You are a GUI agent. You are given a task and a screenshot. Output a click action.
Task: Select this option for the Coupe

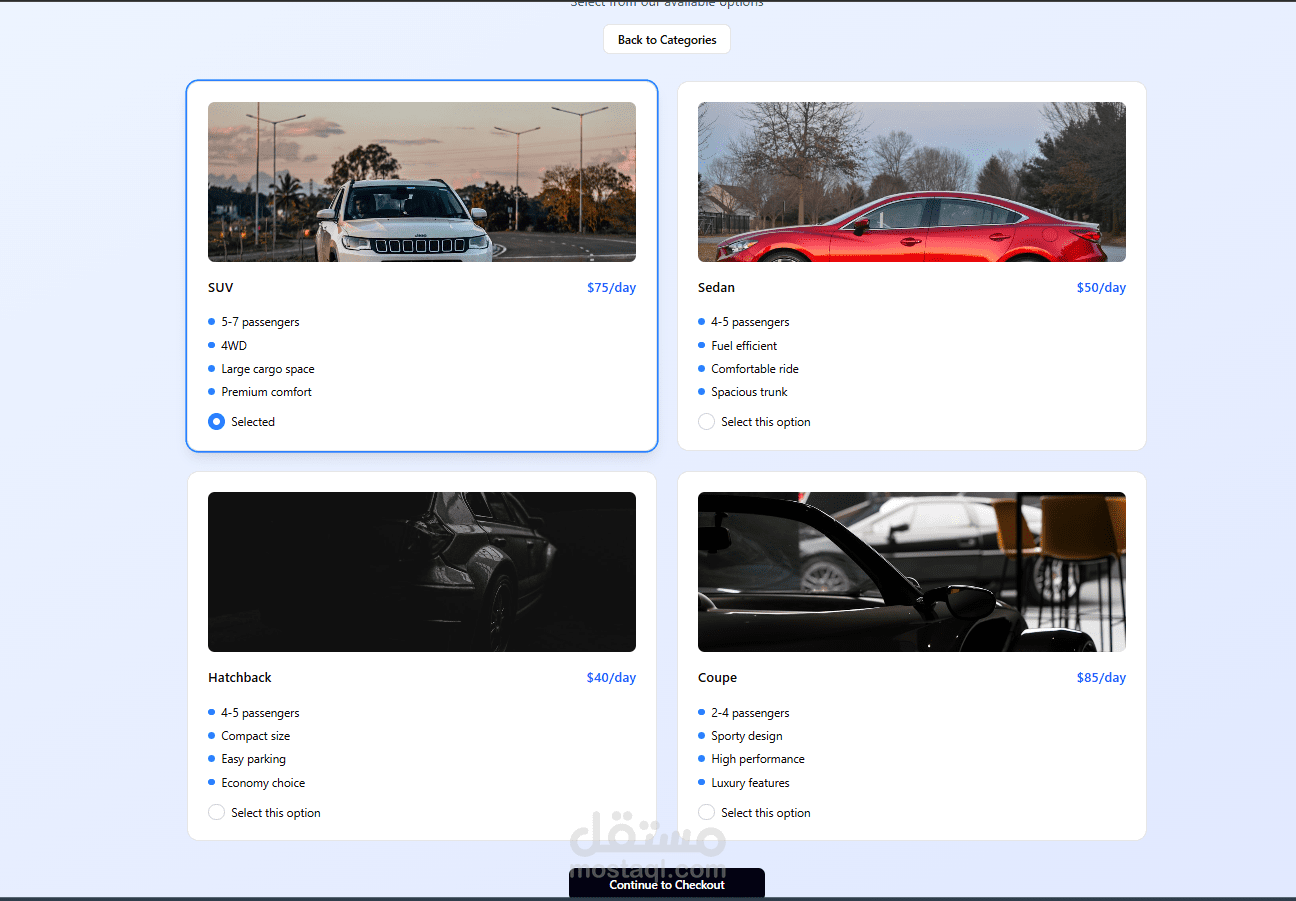pos(706,812)
